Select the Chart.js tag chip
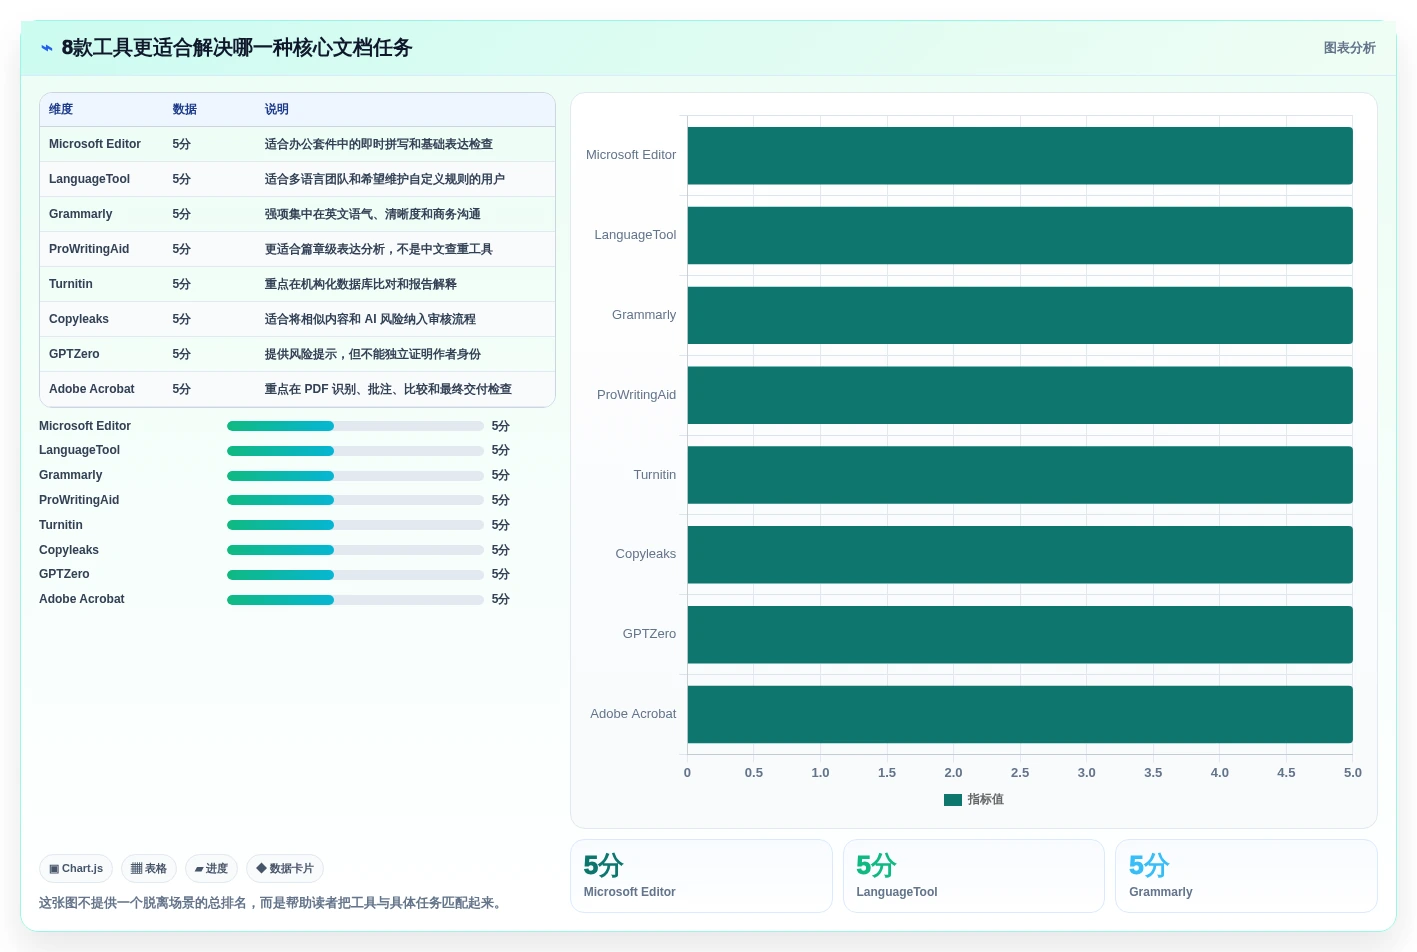This screenshot has width=1417, height=952. coord(76,868)
